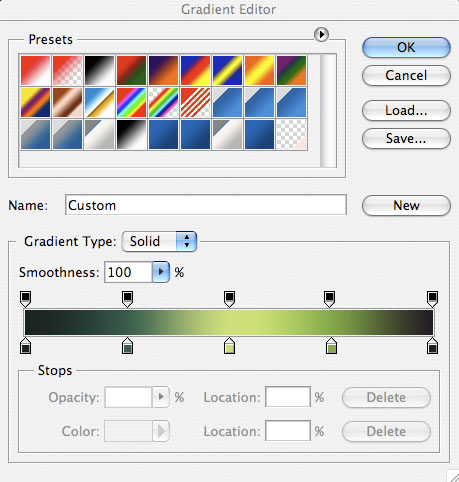This screenshot has height=482, width=459.
Task: Select the dark teal green color stop
Action: point(127,345)
